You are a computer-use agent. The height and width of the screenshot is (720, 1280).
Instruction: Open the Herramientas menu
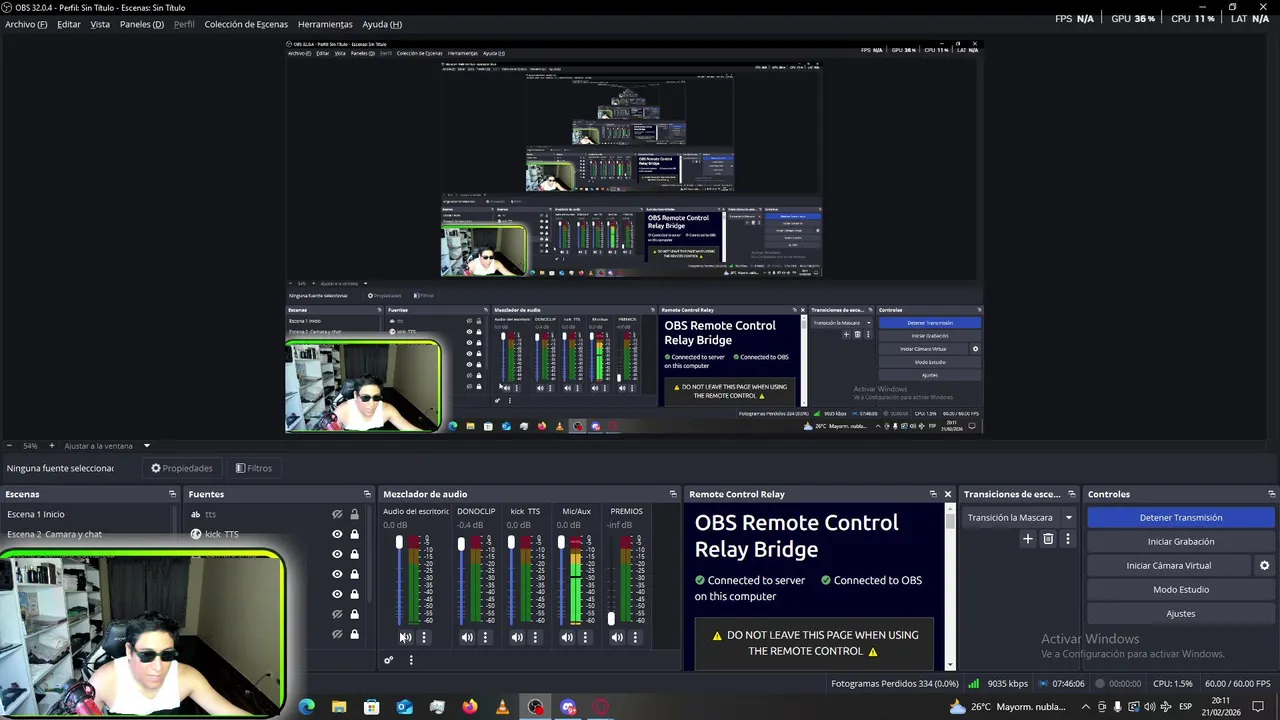(x=325, y=24)
